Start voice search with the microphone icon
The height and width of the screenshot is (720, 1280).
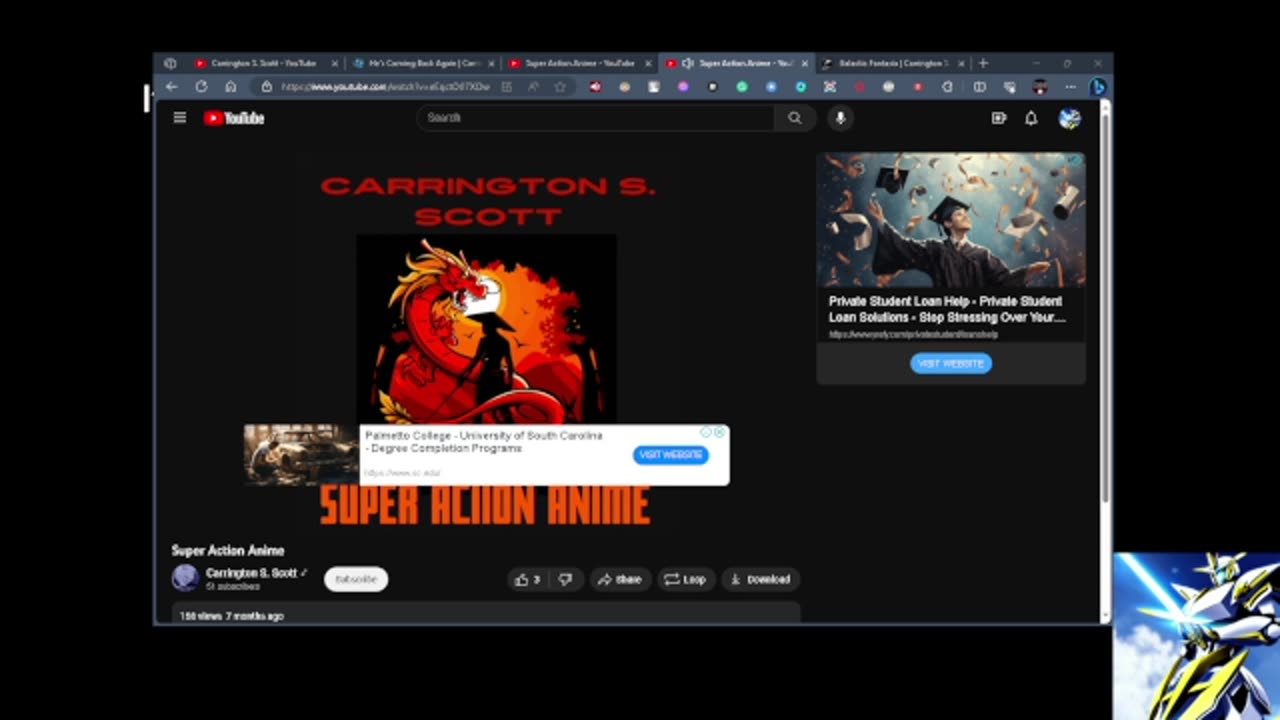click(840, 118)
